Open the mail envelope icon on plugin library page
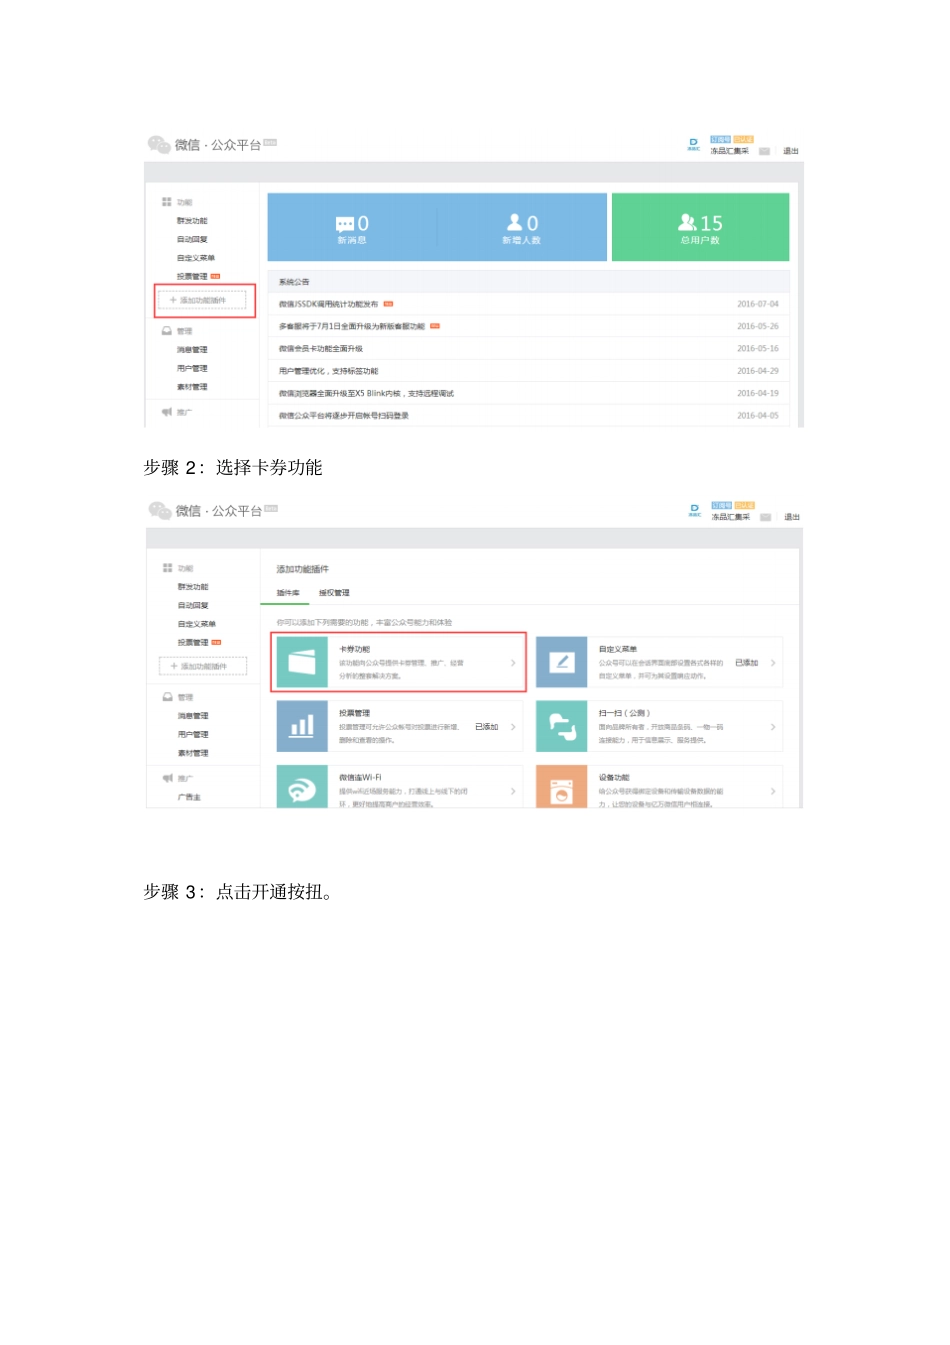Image resolution: width=950 pixels, height=1345 pixels. tap(765, 517)
